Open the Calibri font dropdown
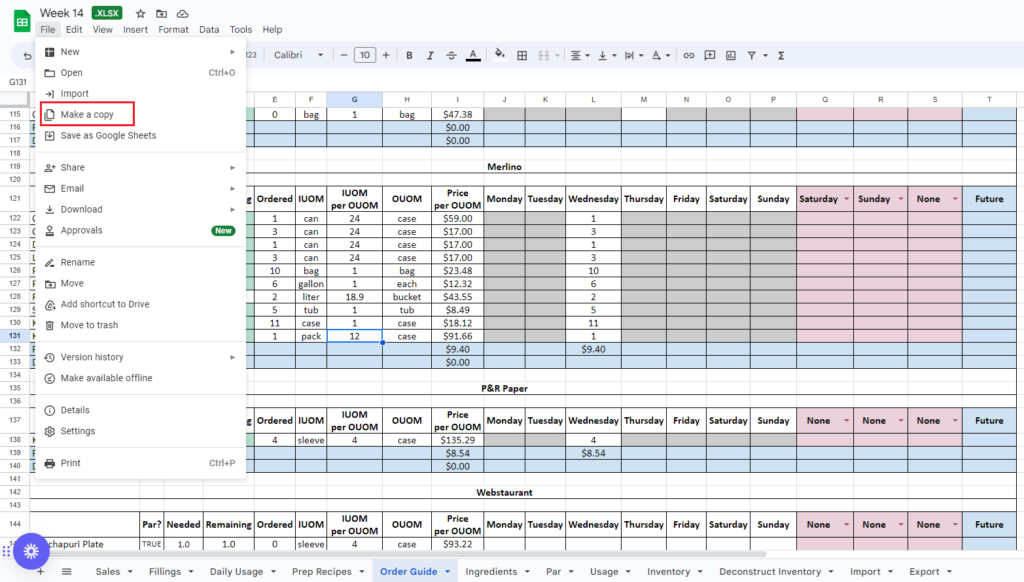Image resolution: width=1024 pixels, height=582 pixels. [298, 55]
